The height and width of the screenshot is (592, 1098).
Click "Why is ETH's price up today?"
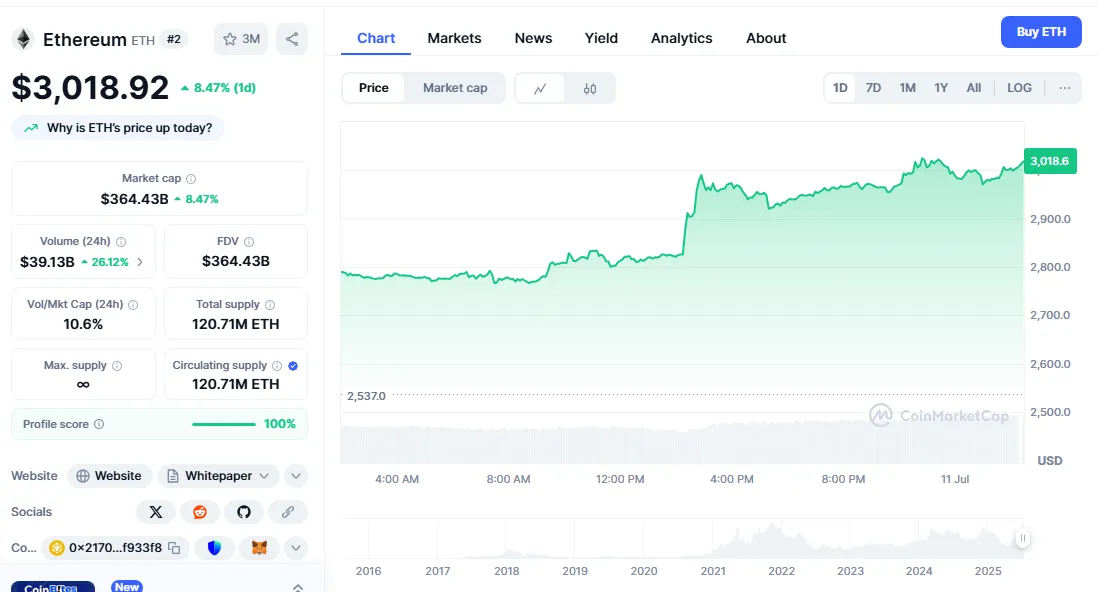118,128
